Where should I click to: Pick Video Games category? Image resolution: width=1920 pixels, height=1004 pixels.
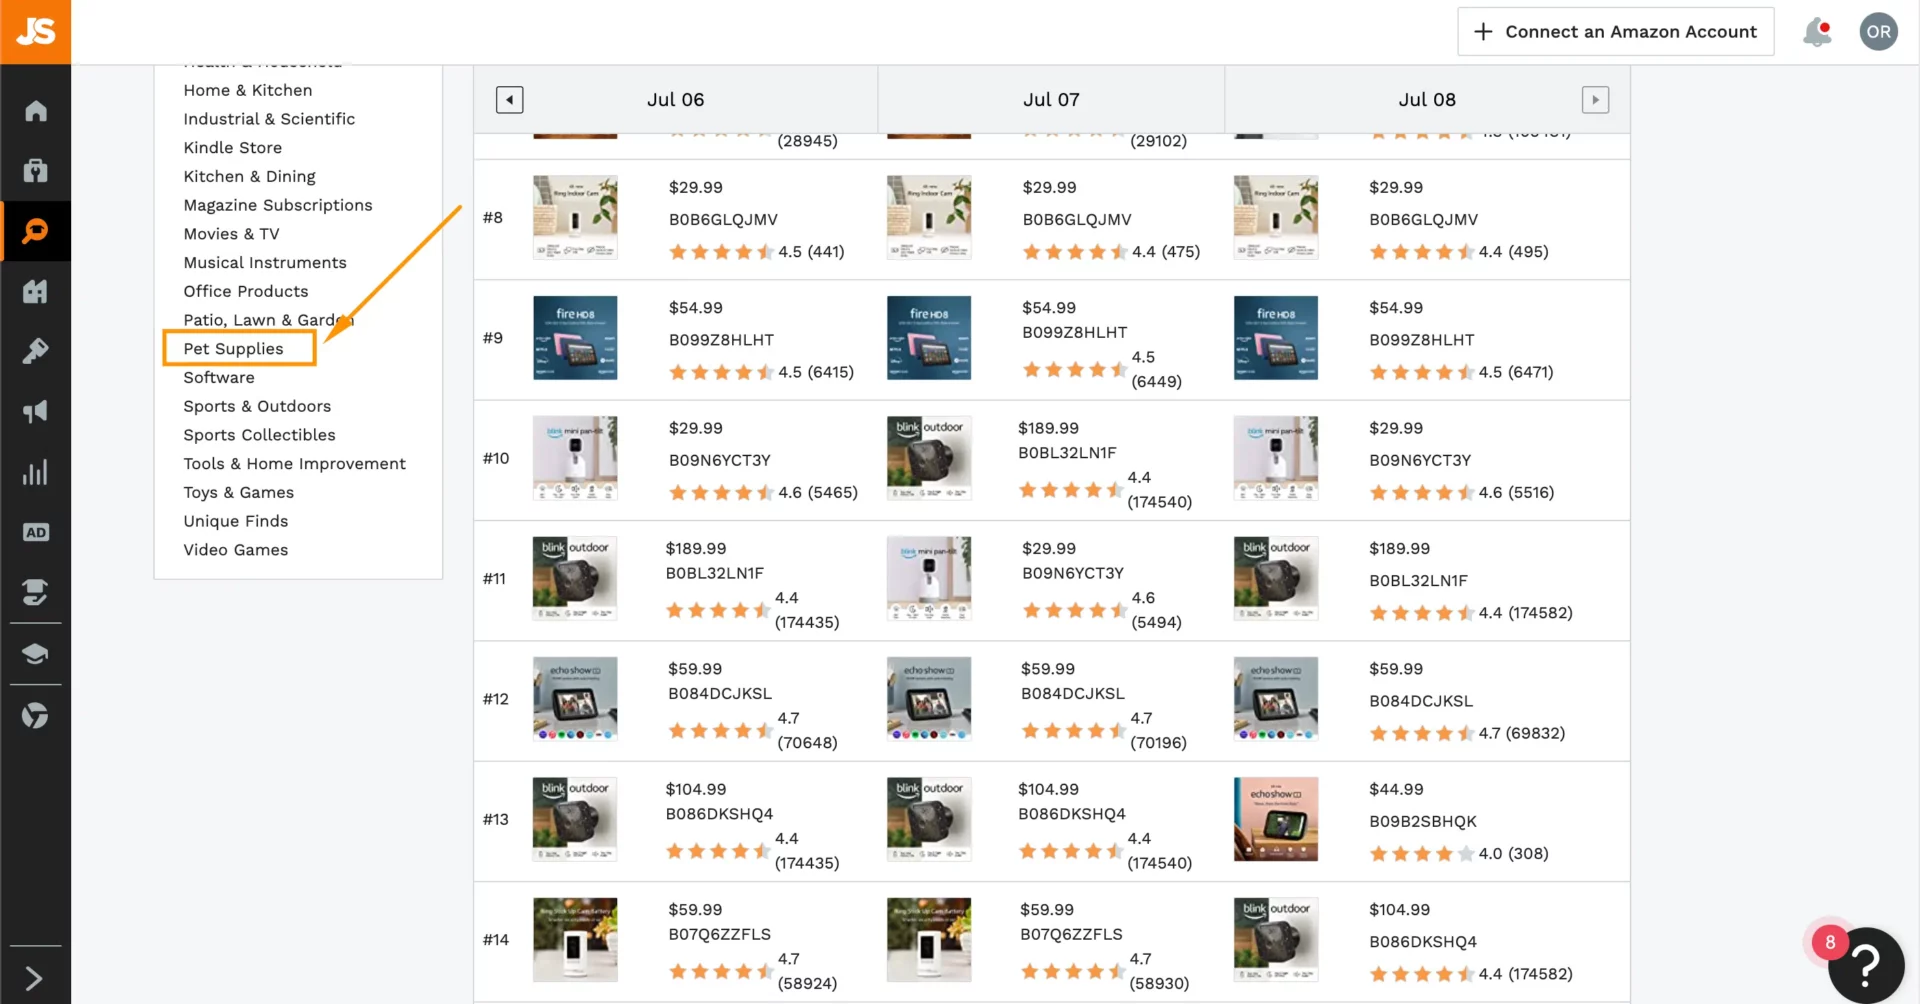click(x=235, y=551)
